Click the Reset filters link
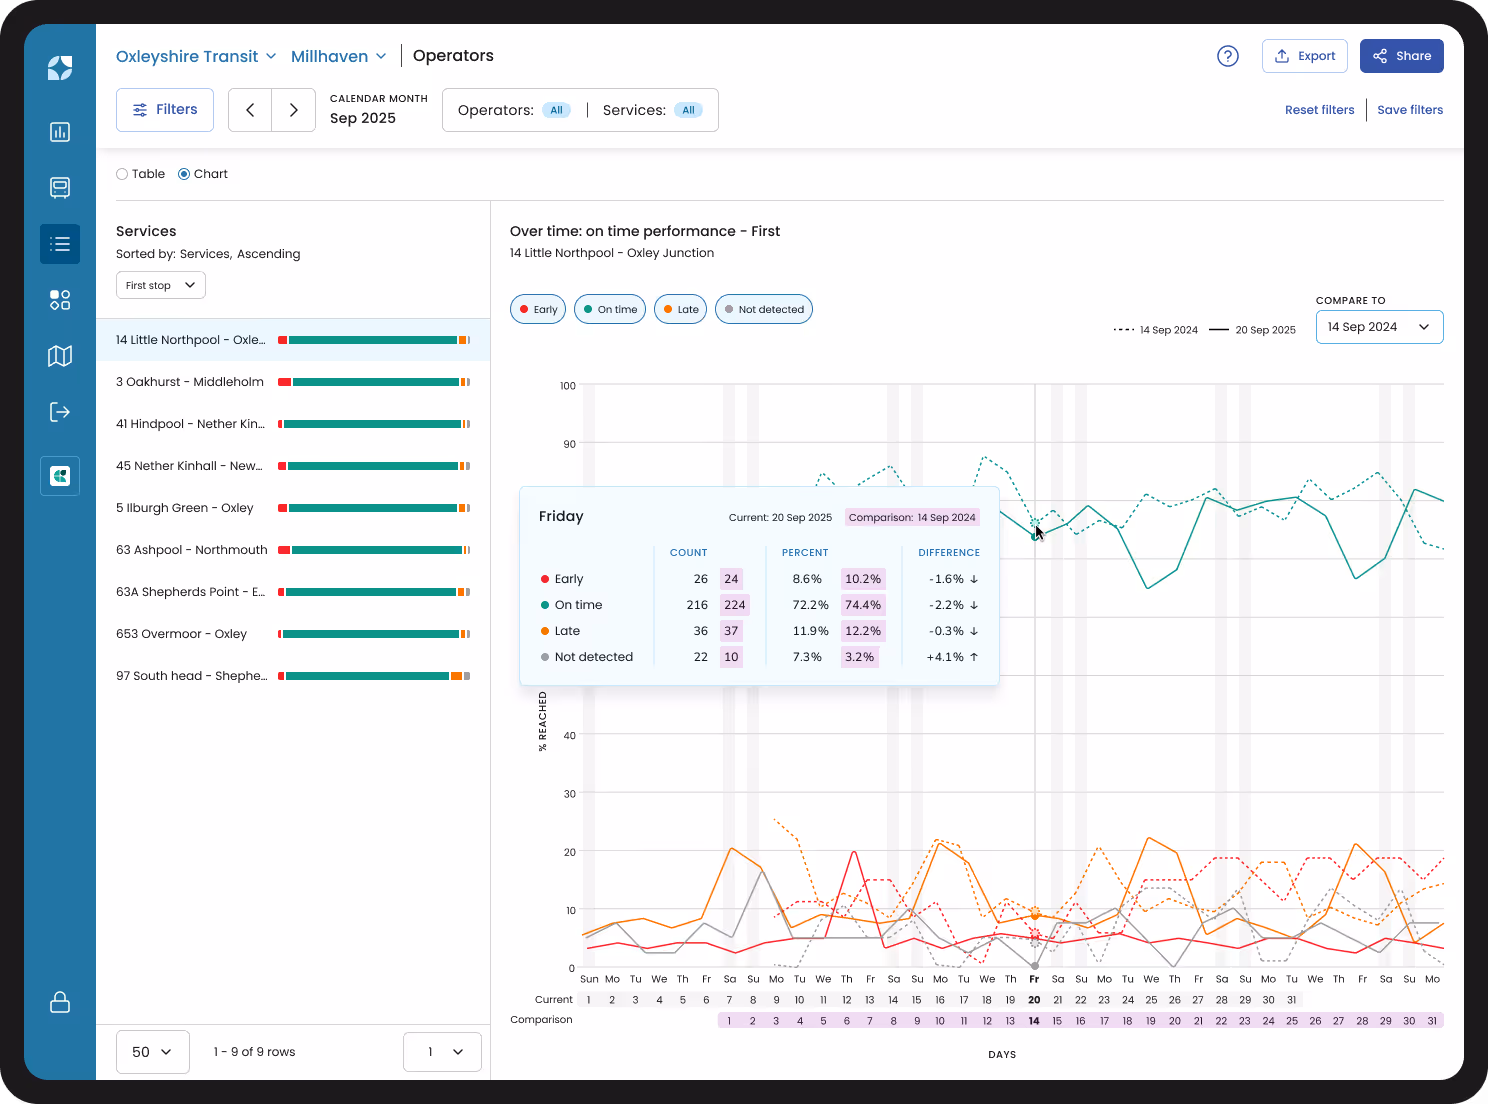 [x=1319, y=109]
